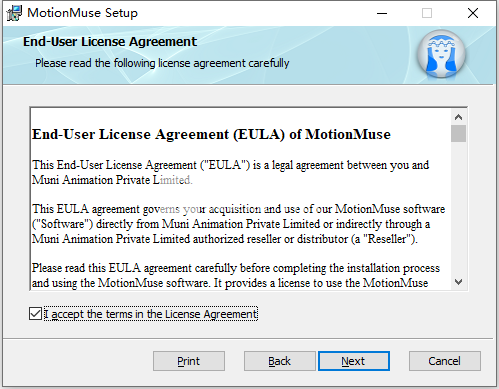Click the scroll-down arrow of the license text
The width and height of the screenshot is (499, 389).
coord(458,282)
